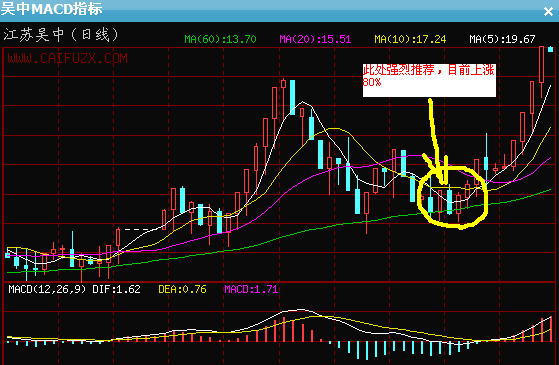Click the MA(60):13.70 green label
559x365 pixels.
point(220,39)
